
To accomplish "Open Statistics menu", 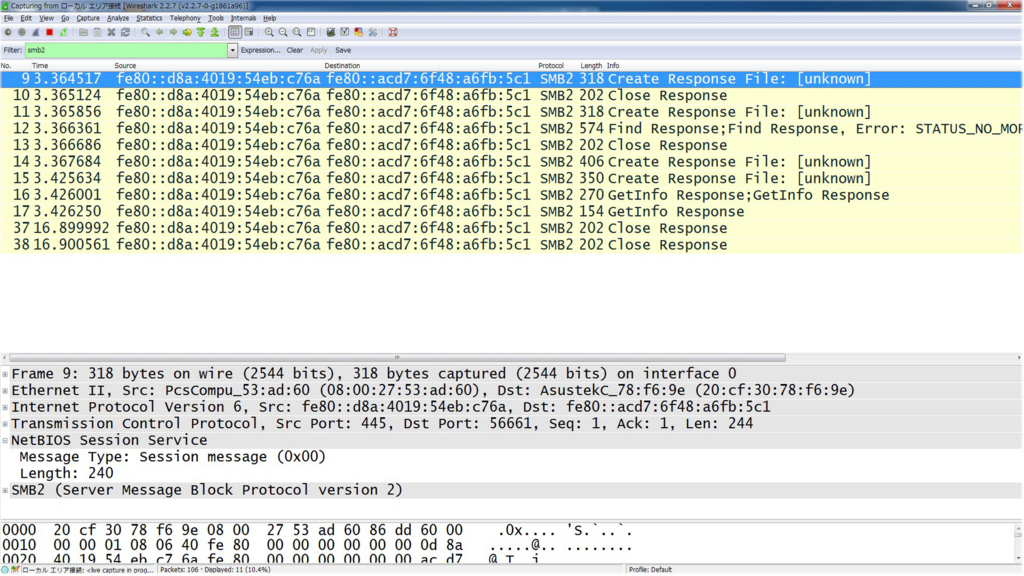I will coord(149,18).
